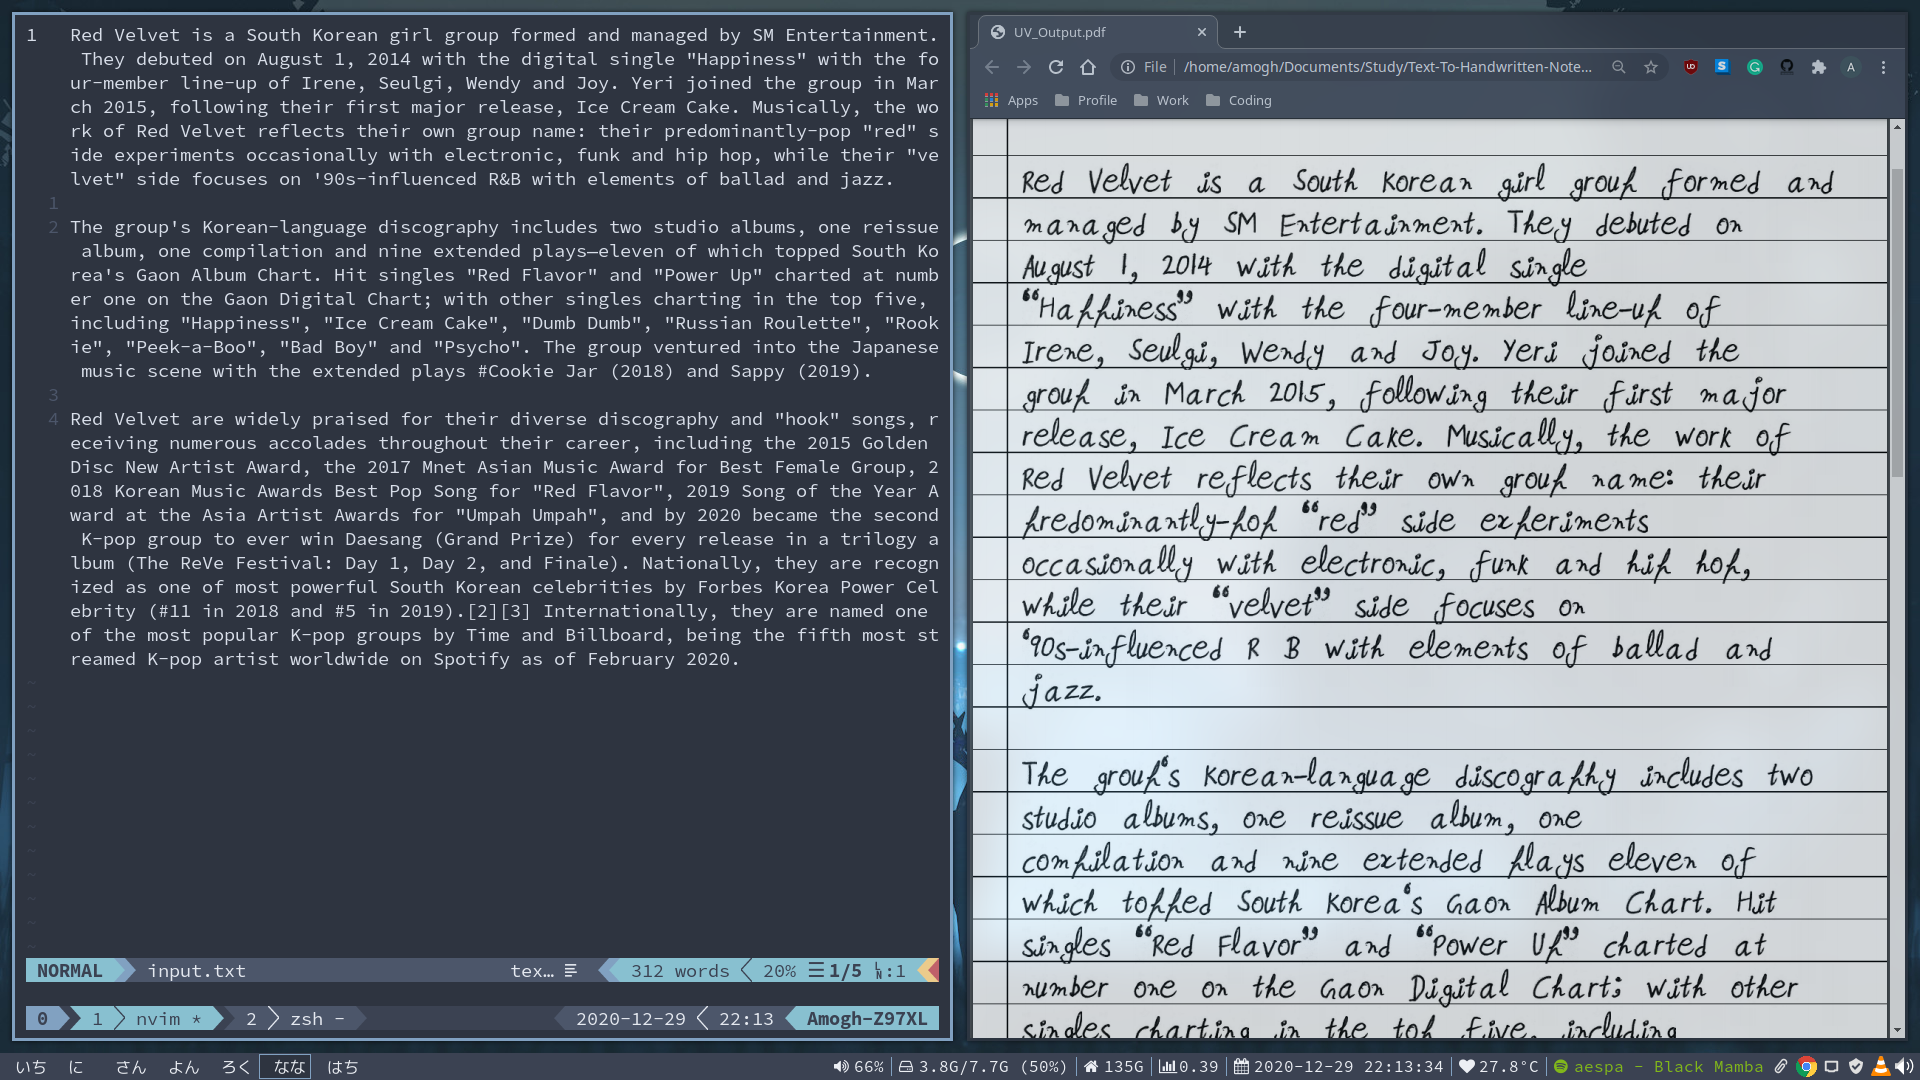
Task: Click the volume 66% speaker indicator
Action: pyautogui.click(x=859, y=1066)
